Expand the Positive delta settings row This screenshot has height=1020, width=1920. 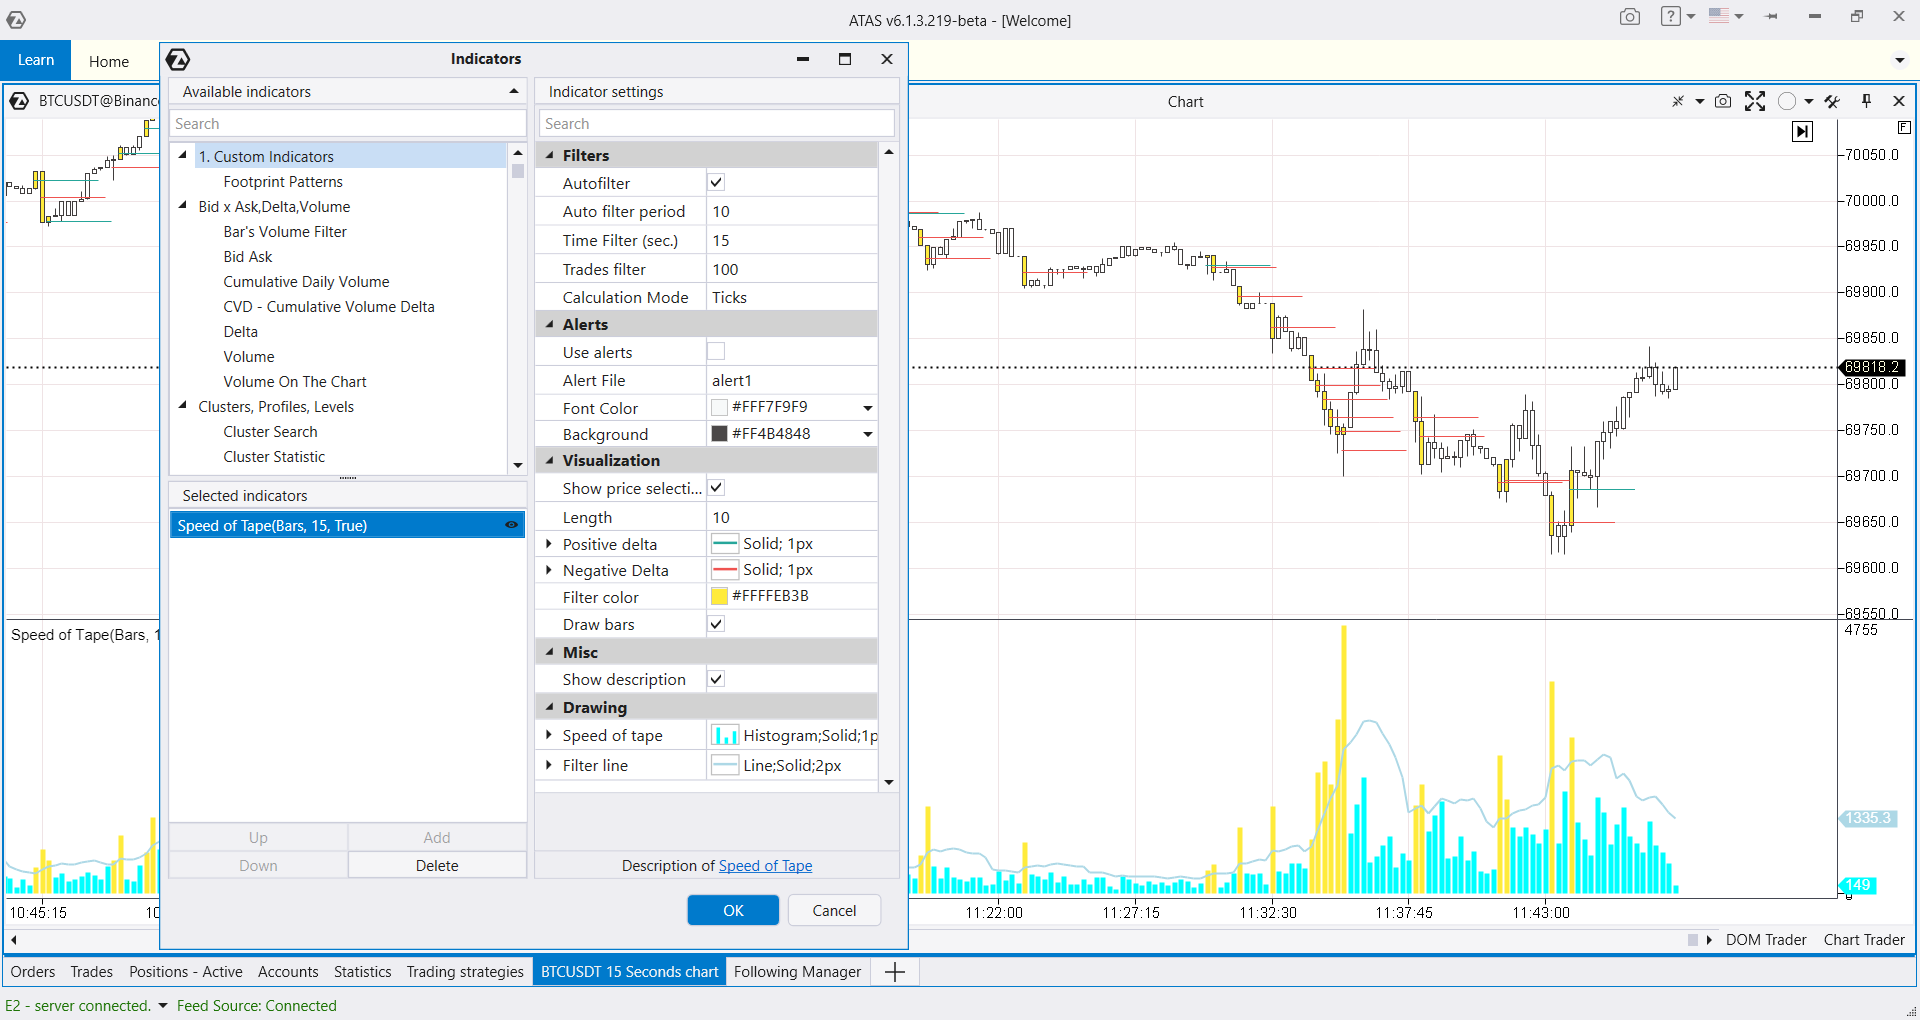[x=548, y=544]
